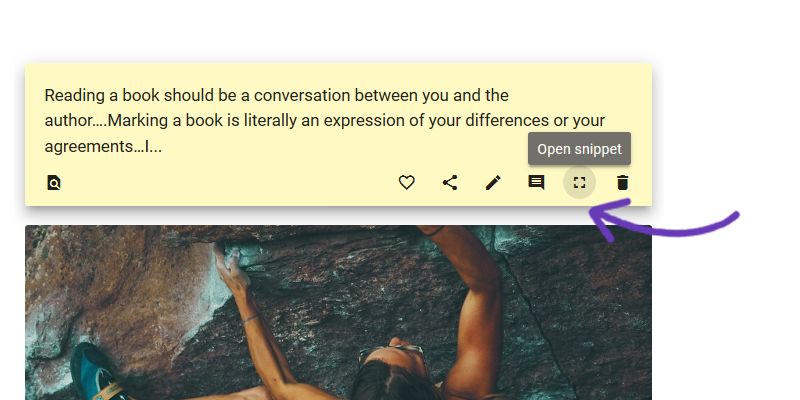Screen dimensions: 800x400
Task: Share the snippet using the share icon
Action: tap(449, 182)
